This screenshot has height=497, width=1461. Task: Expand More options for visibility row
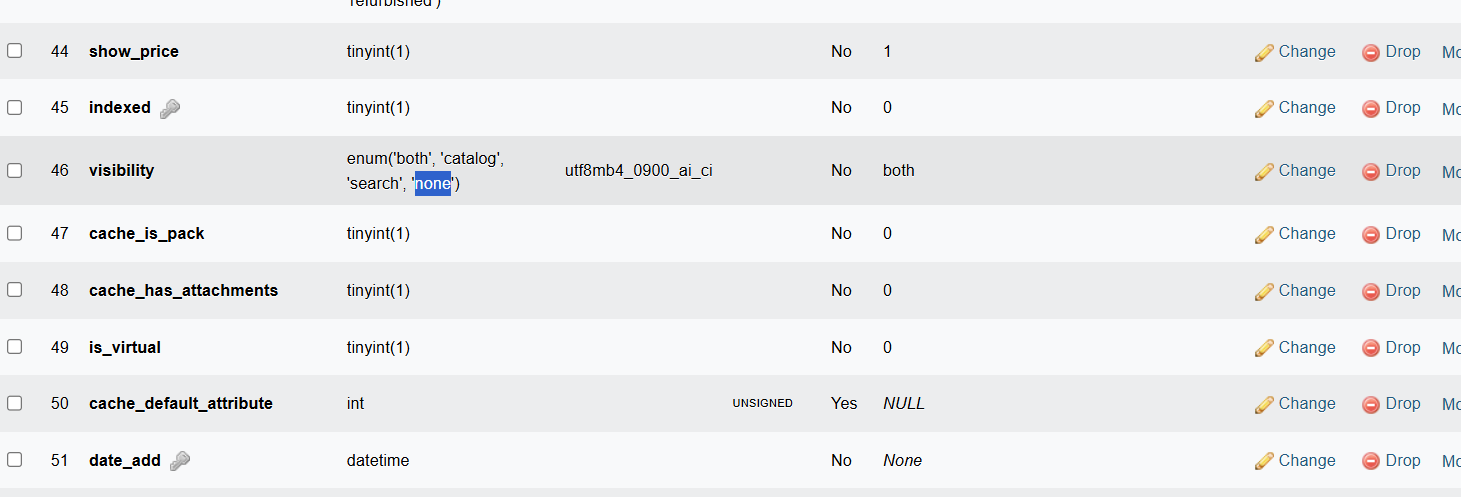tap(1450, 172)
